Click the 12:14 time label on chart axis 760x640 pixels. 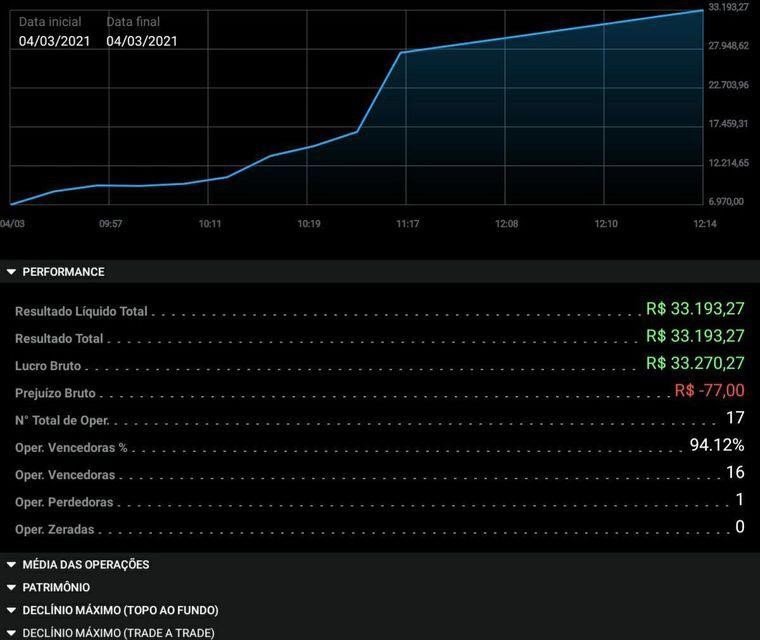705,224
